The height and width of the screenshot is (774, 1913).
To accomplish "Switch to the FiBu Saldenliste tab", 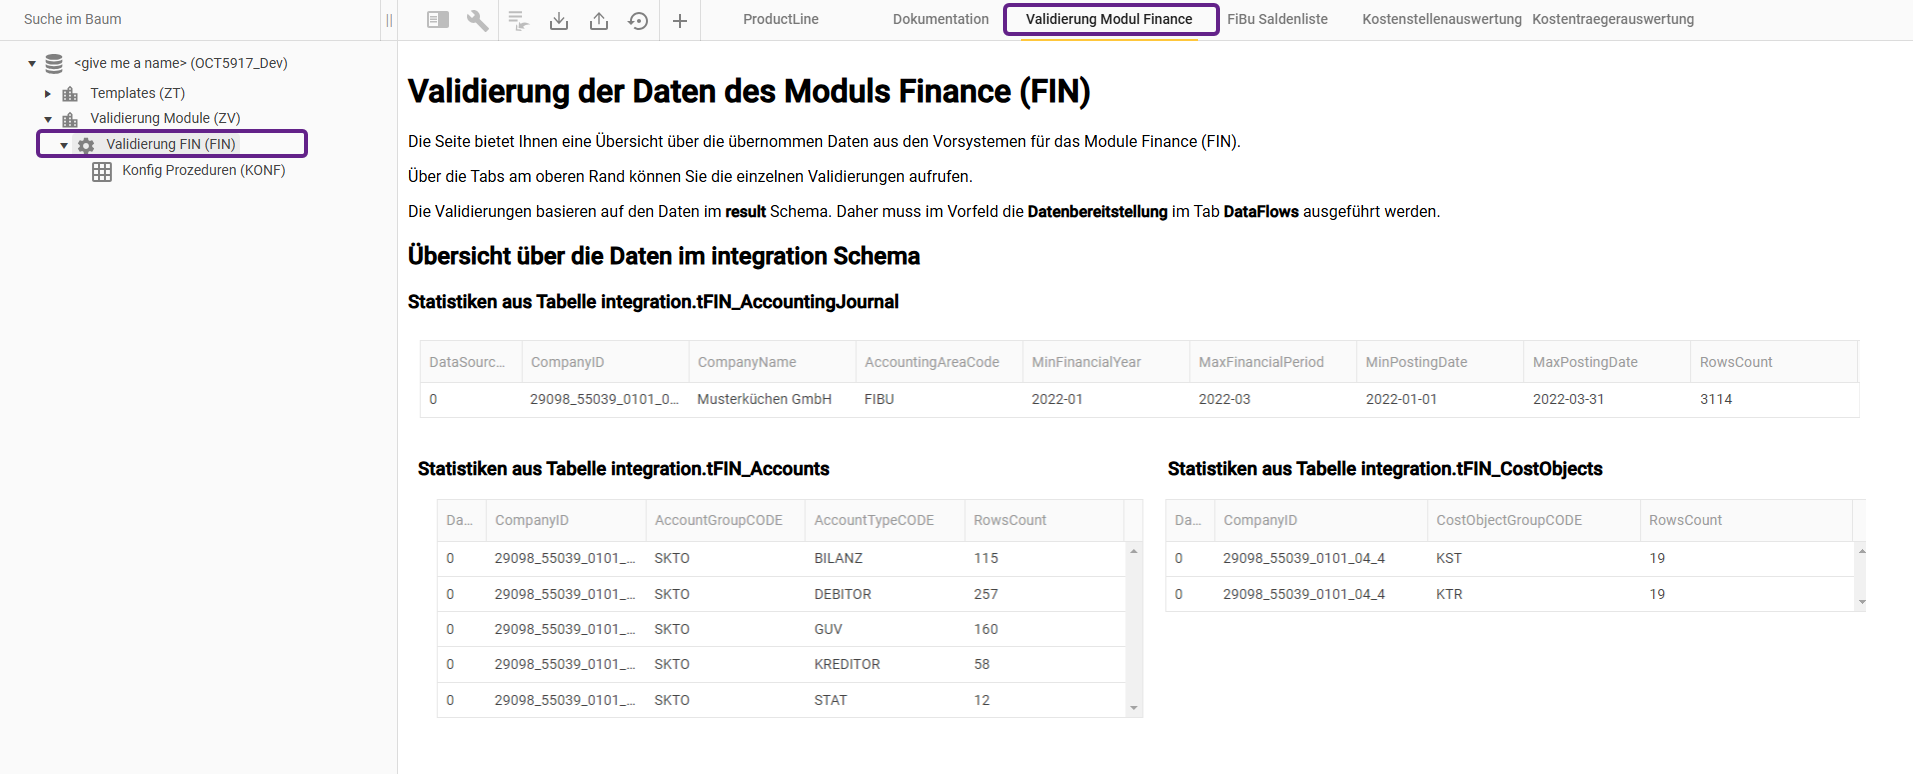I will (x=1277, y=19).
